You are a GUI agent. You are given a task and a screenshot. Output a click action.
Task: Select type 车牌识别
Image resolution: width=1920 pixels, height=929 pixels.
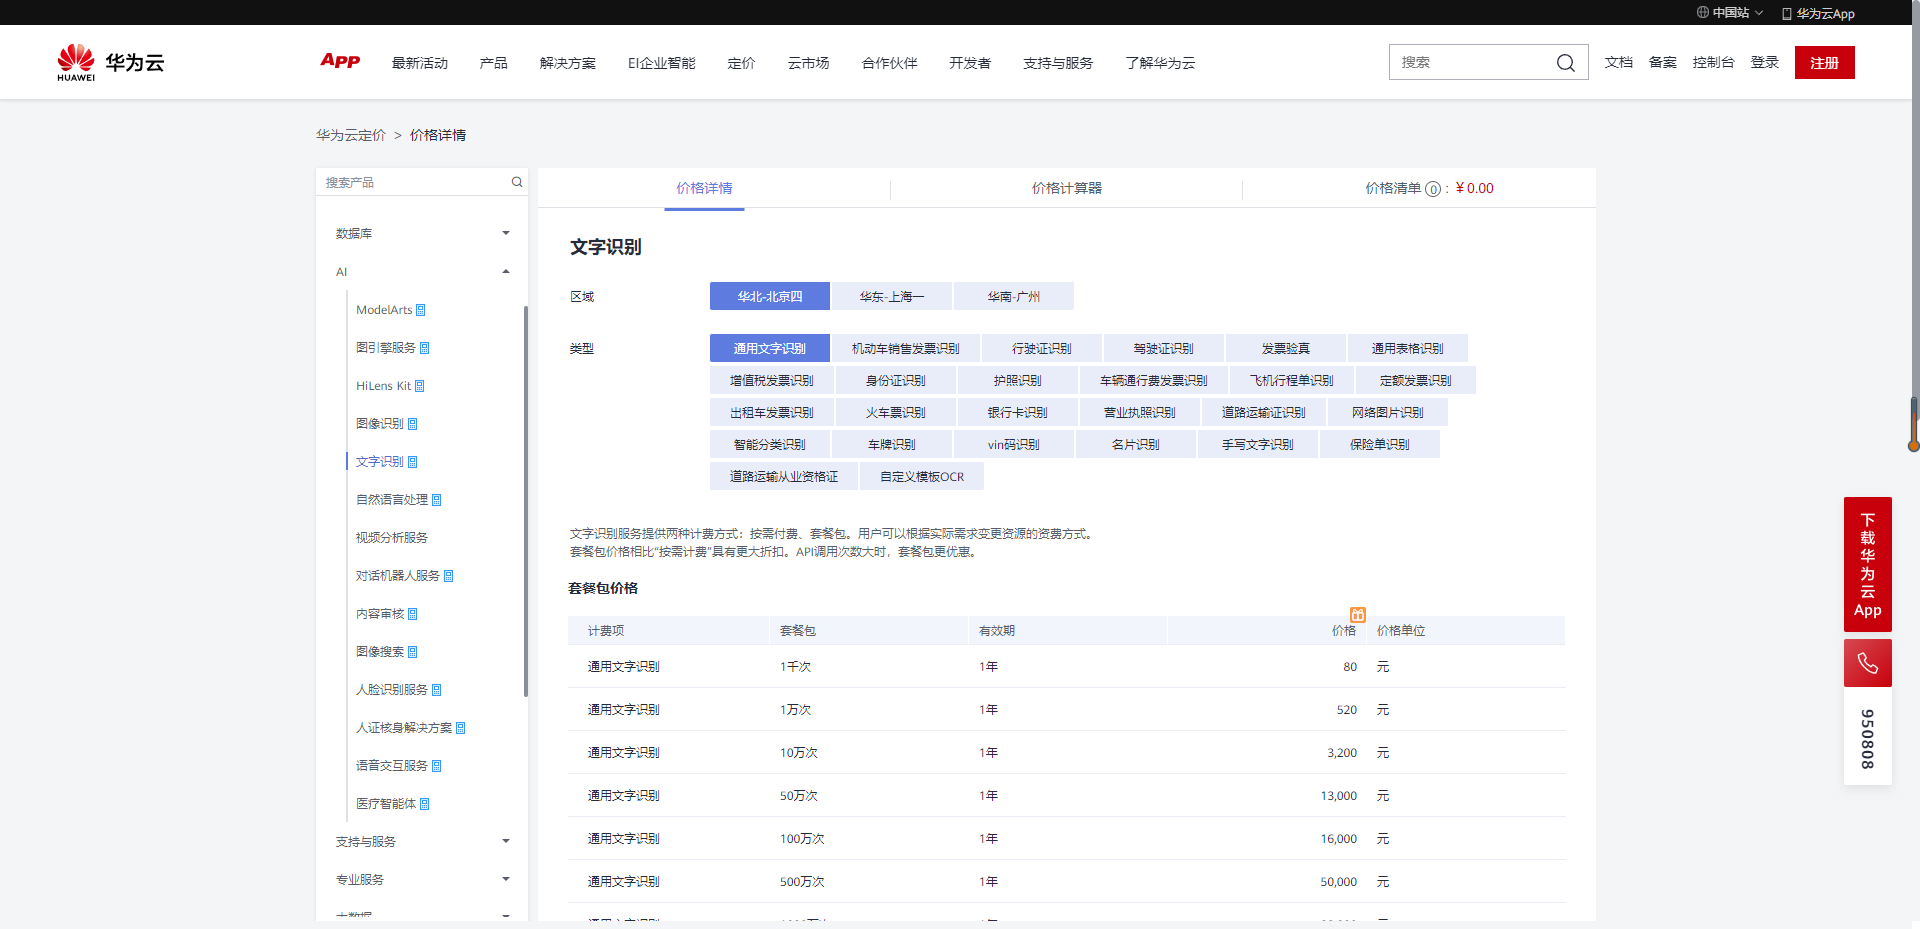pyautogui.click(x=892, y=444)
